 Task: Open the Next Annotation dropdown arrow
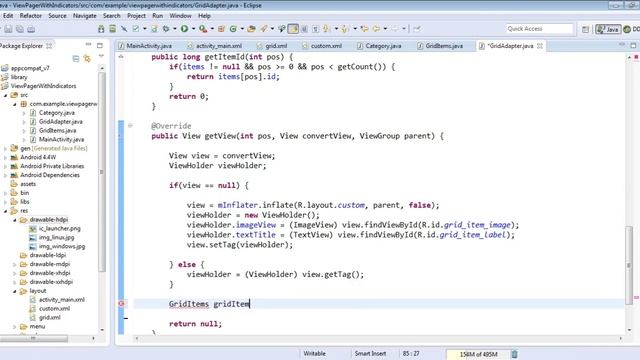tap(336, 29)
